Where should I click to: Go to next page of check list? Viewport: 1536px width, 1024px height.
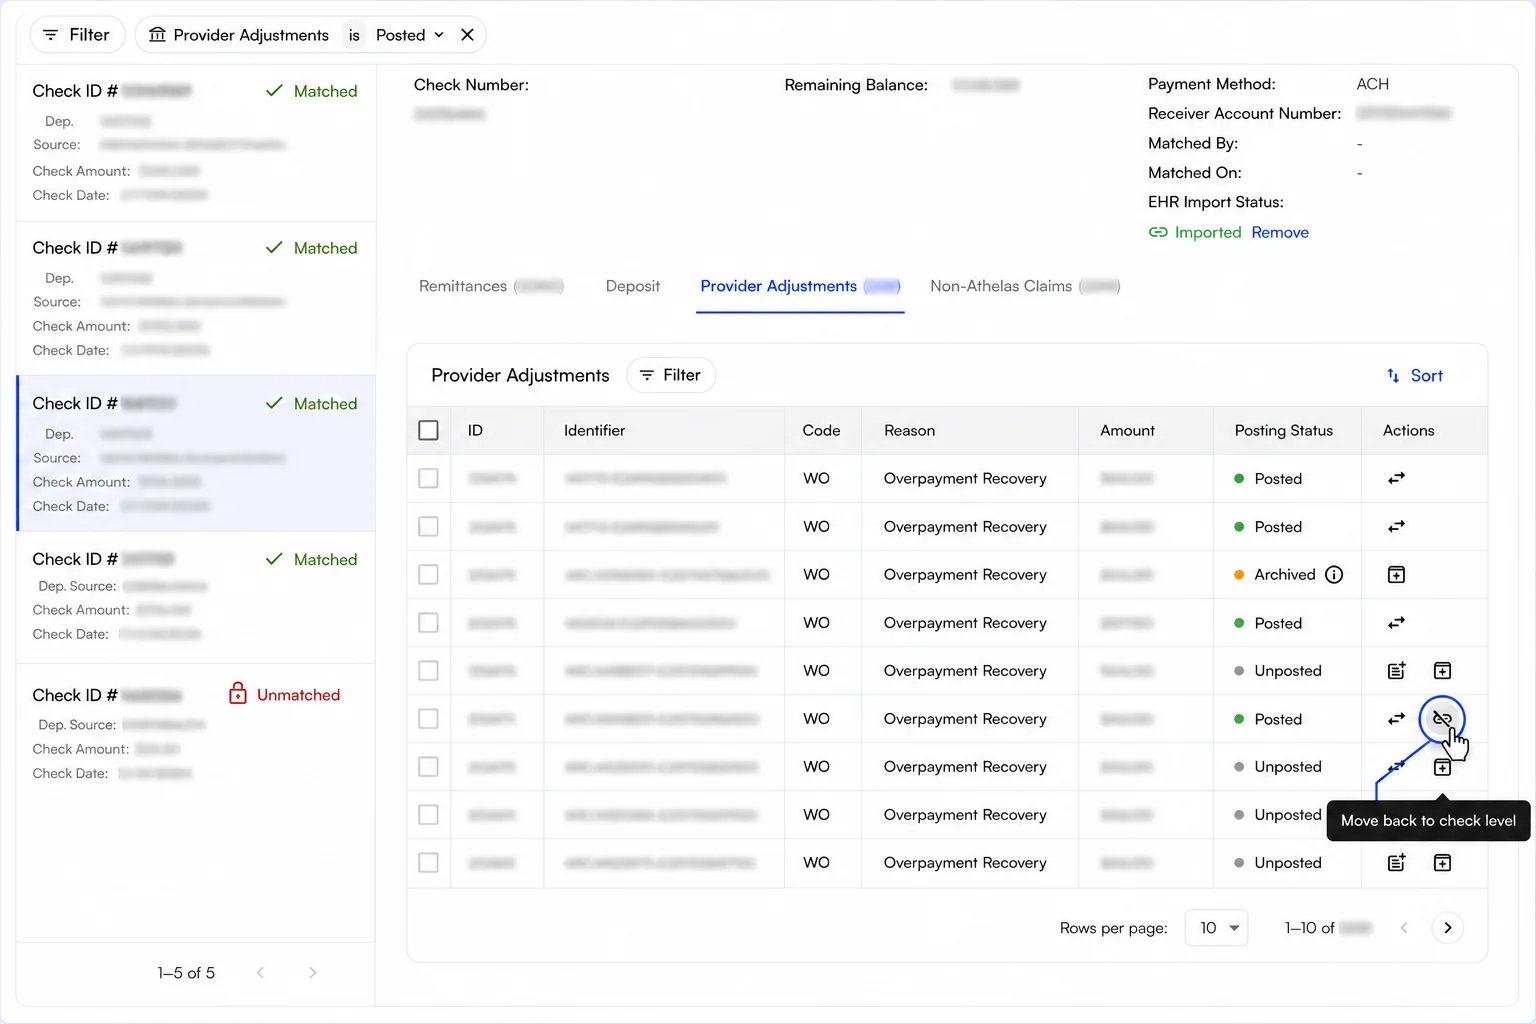[313, 973]
